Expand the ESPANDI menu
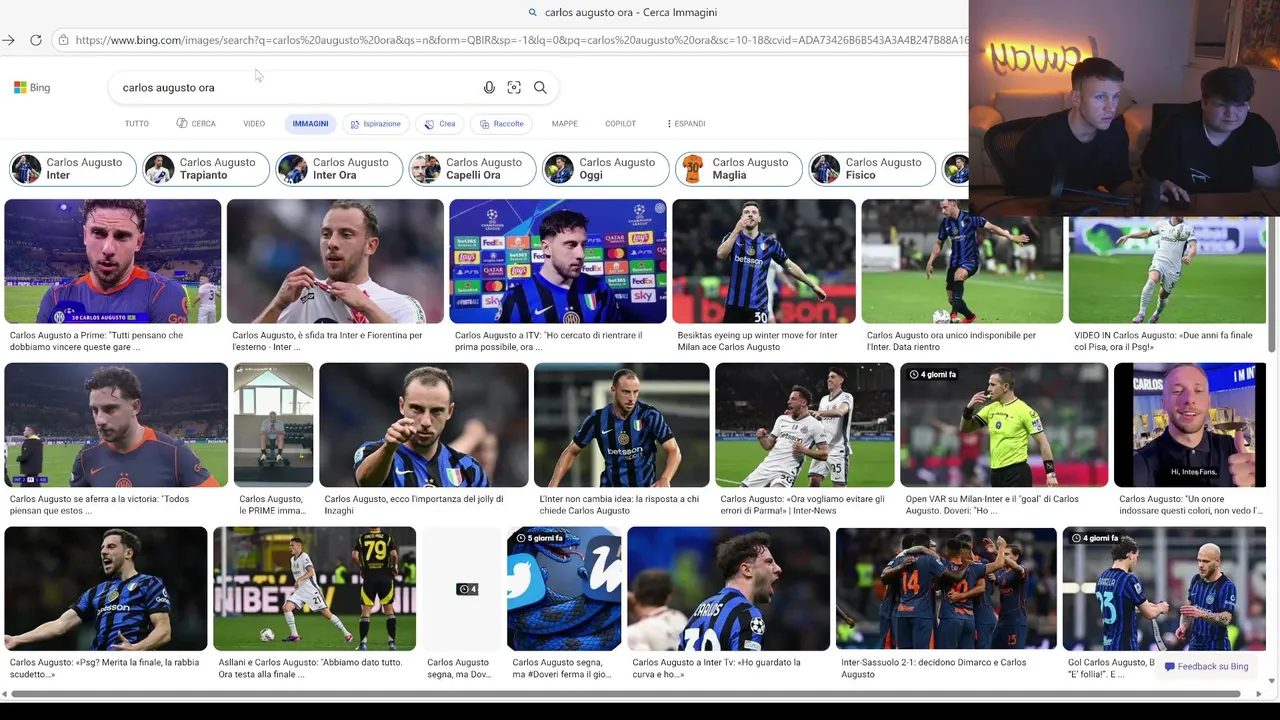Viewport: 1280px width, 720px height. pos(686,124)
